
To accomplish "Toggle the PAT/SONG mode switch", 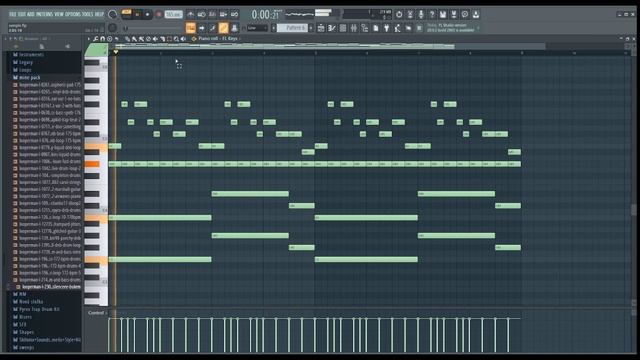I will [x=127, y=14].
